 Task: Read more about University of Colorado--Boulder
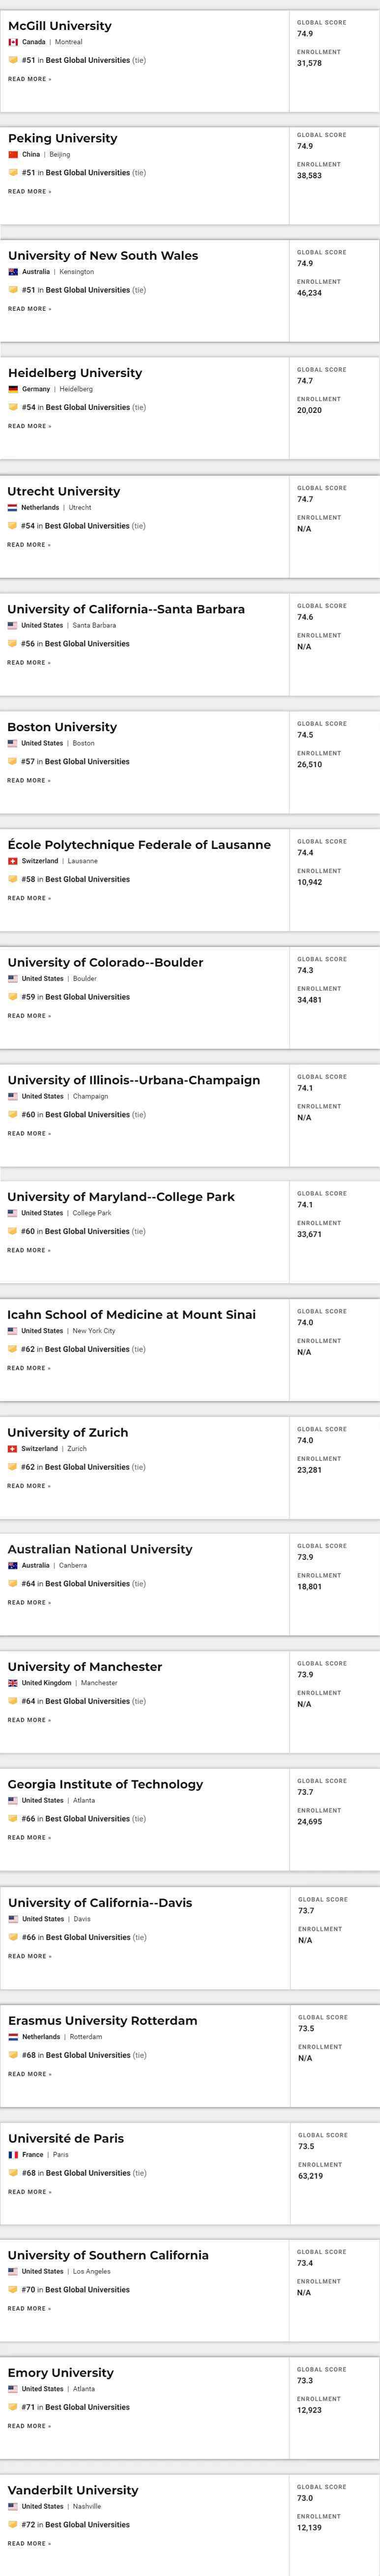tap(29, 1016)
